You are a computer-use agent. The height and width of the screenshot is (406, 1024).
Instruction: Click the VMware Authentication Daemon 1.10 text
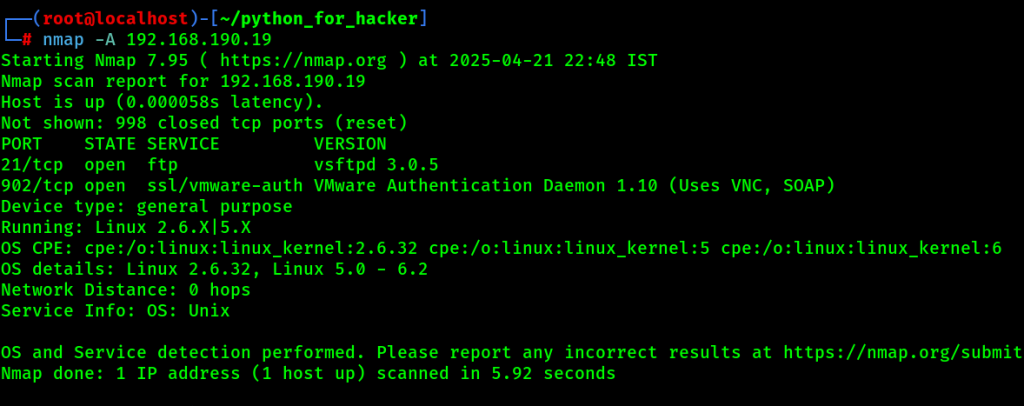tap(487, 186)
